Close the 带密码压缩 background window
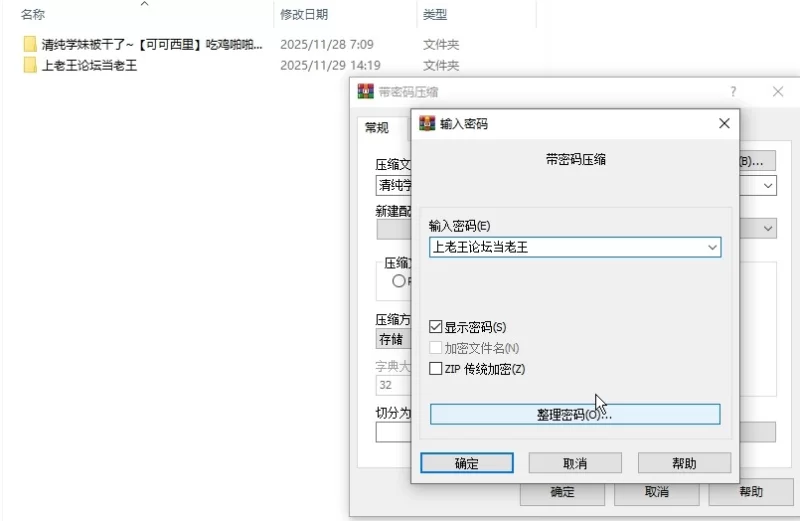The width and height of the screenshot is (800, 521). [778, 92]
